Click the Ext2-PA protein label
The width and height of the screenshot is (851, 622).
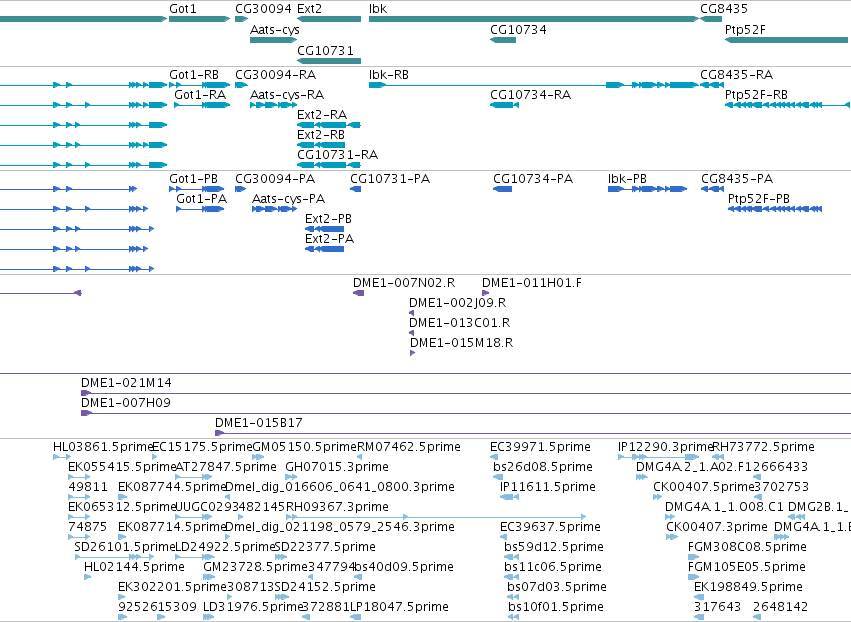(329, 239)
